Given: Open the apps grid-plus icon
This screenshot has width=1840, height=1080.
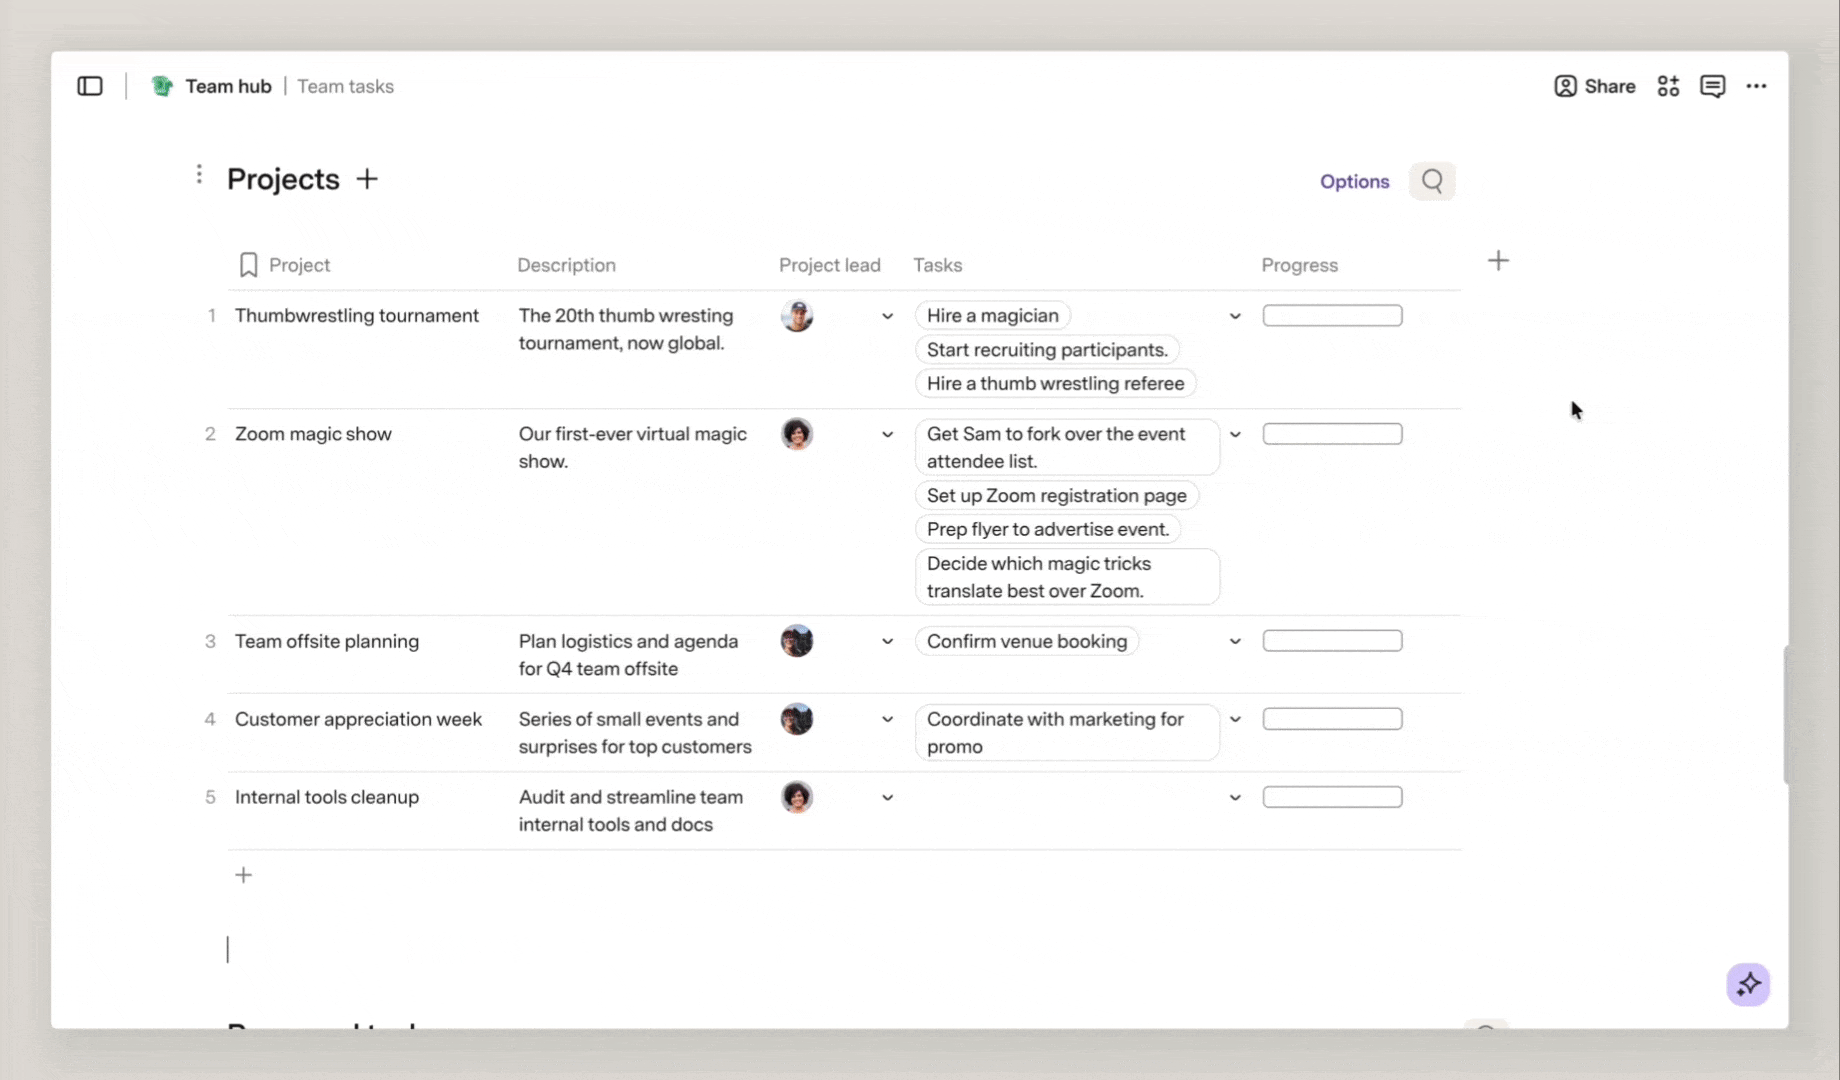Looking at the screenshot, I should [x=1668, y=86].
